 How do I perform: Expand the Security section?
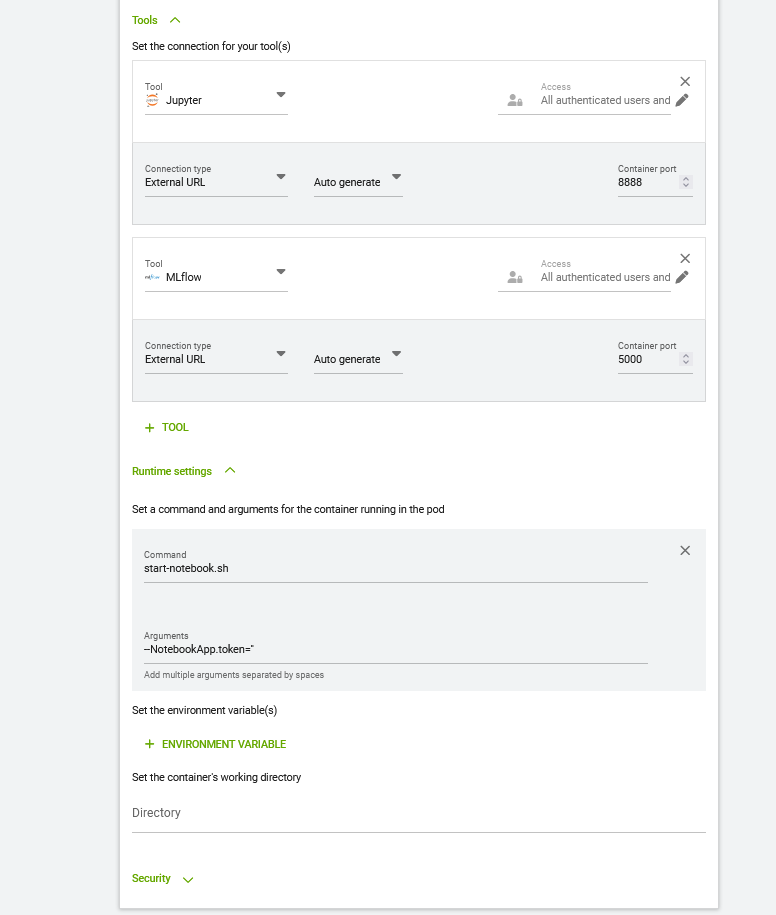coord(162,879)
